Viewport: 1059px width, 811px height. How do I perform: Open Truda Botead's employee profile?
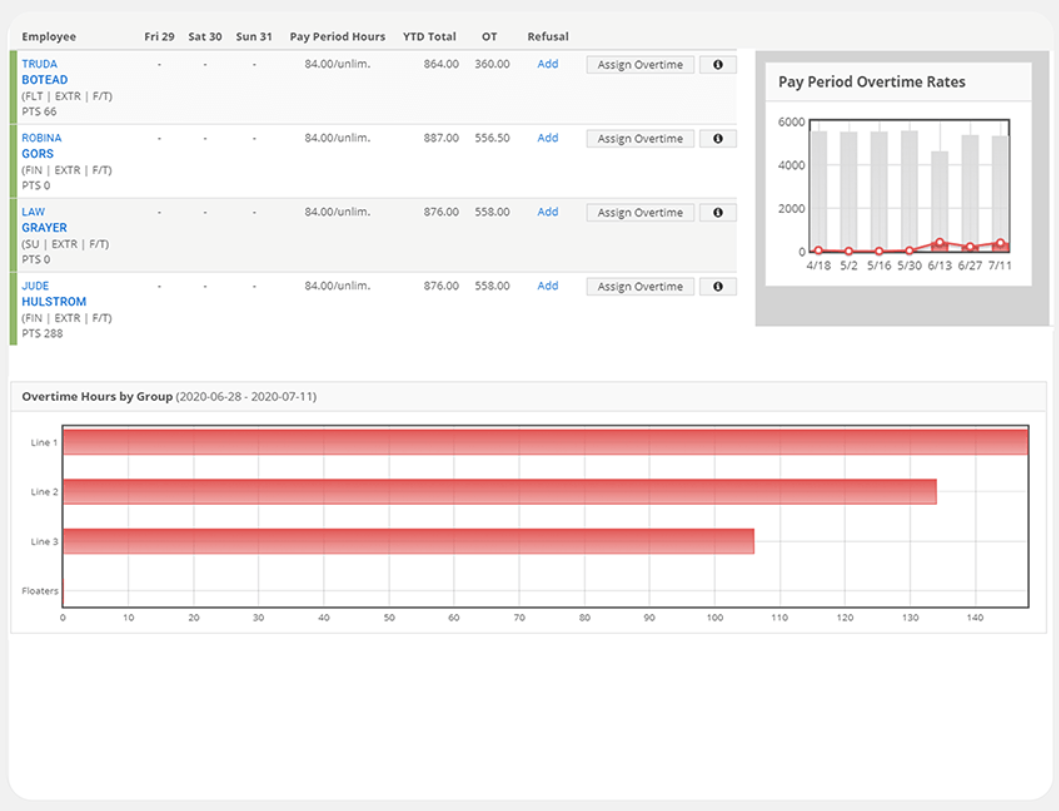[44, 71]
